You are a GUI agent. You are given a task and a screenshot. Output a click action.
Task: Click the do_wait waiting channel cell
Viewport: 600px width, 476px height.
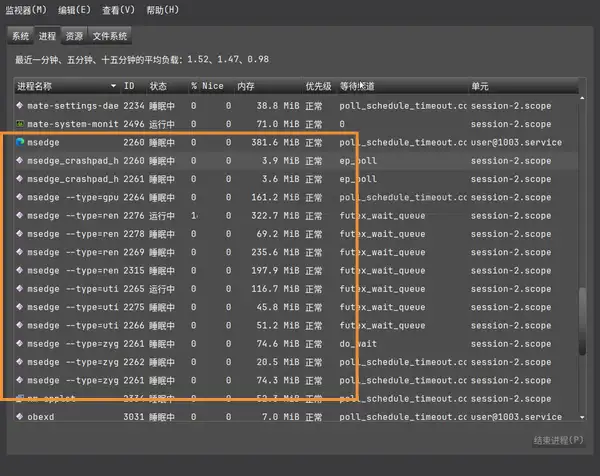coord(358,344)
